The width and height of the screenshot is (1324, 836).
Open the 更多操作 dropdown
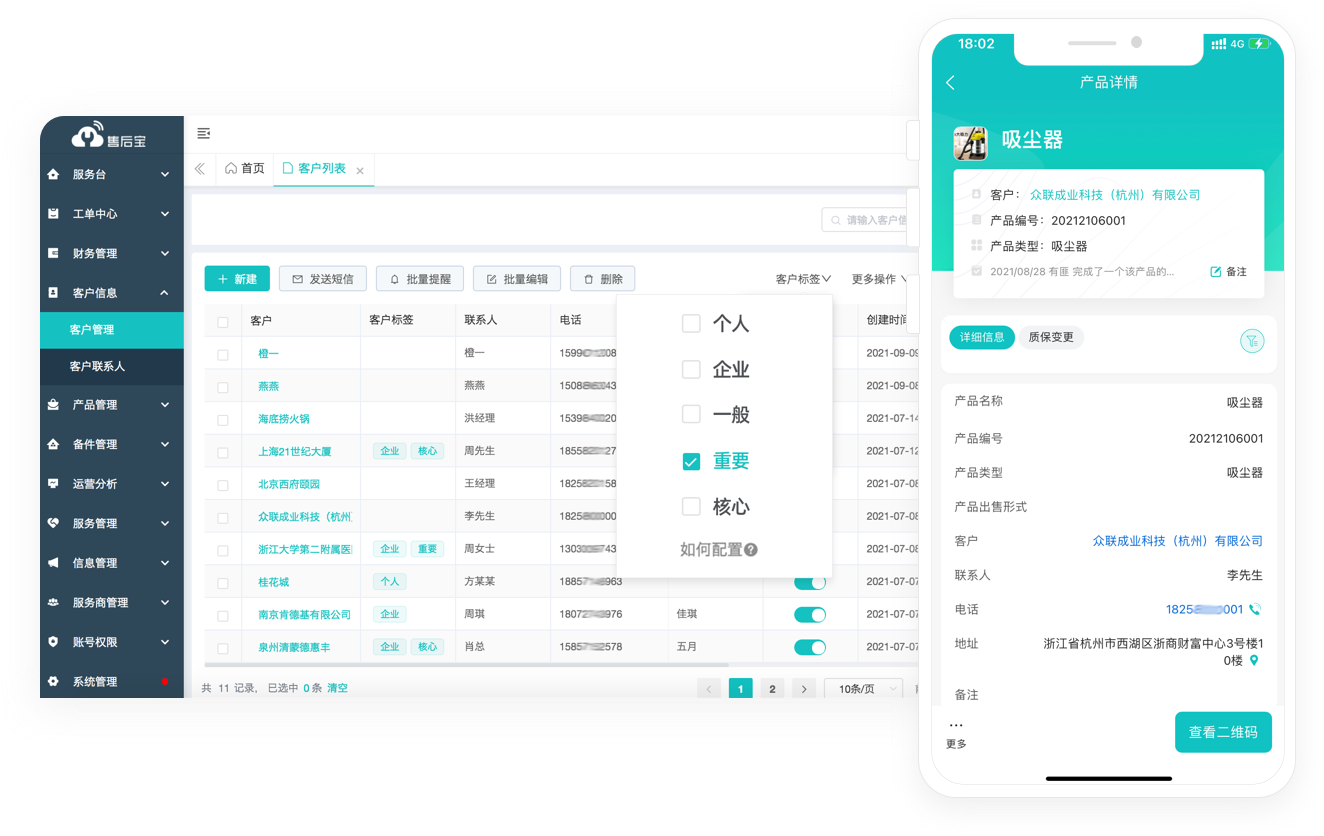[878, 279]
